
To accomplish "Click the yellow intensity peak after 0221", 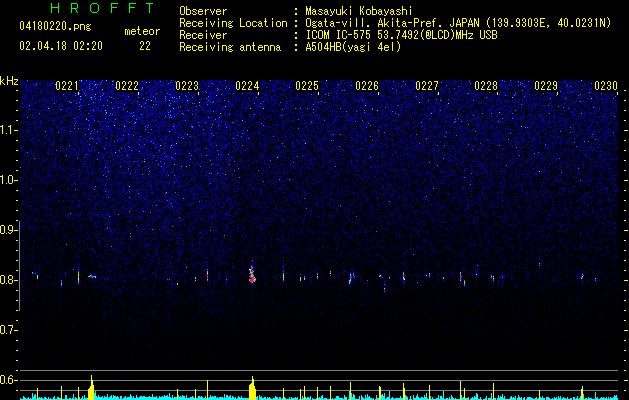I will pos(91,388).
